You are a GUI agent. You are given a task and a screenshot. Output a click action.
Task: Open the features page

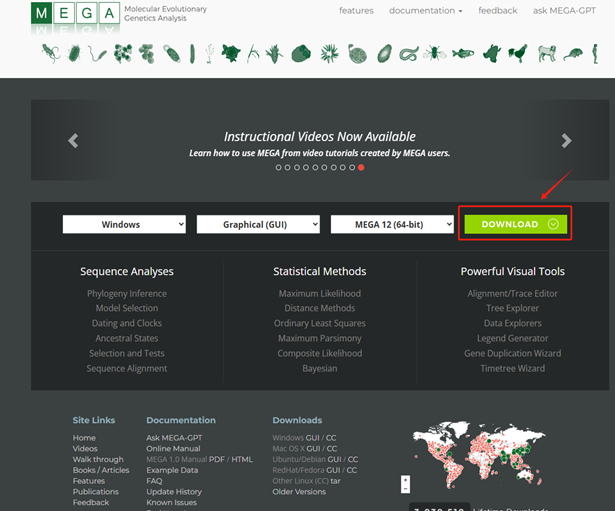pos(356,11)
